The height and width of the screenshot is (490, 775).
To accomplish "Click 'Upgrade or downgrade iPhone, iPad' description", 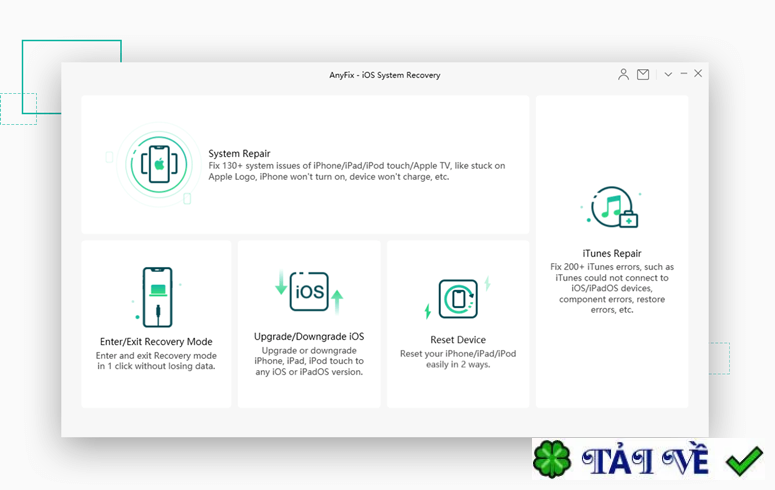I will (x=309, y=361).
